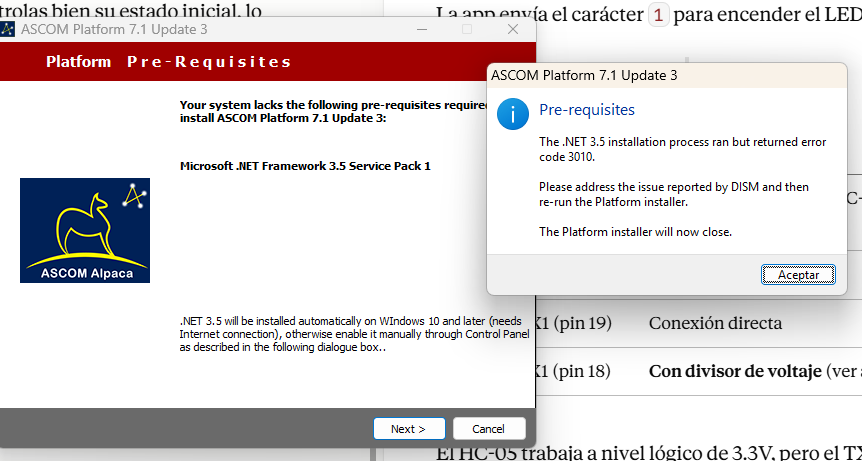This screenshot has width=862, height=461.
Task: Click the ASCOM Alpaca logo image
Action: click(85, 230)
